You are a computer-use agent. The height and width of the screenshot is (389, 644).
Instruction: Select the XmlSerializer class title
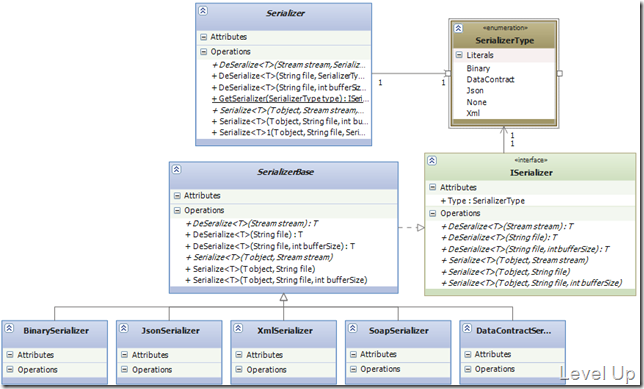click(x=285, y=331)
